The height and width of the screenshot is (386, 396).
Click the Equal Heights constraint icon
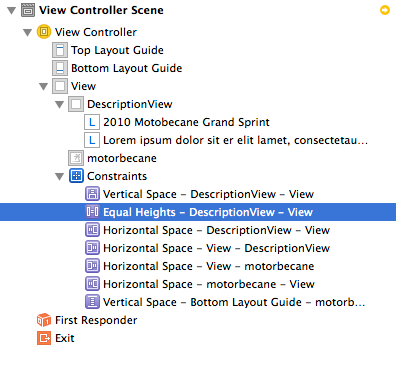92,212
